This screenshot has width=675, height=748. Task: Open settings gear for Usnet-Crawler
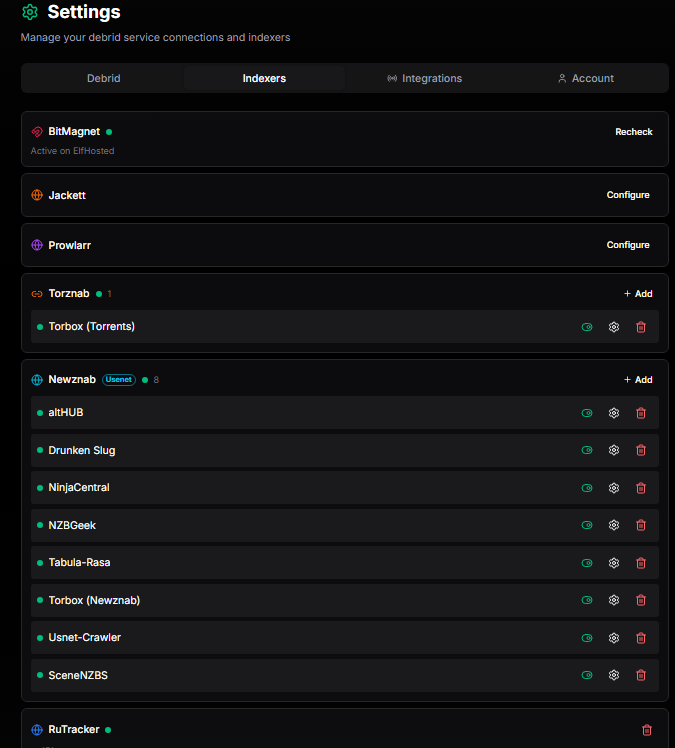[x=614, y=638]
